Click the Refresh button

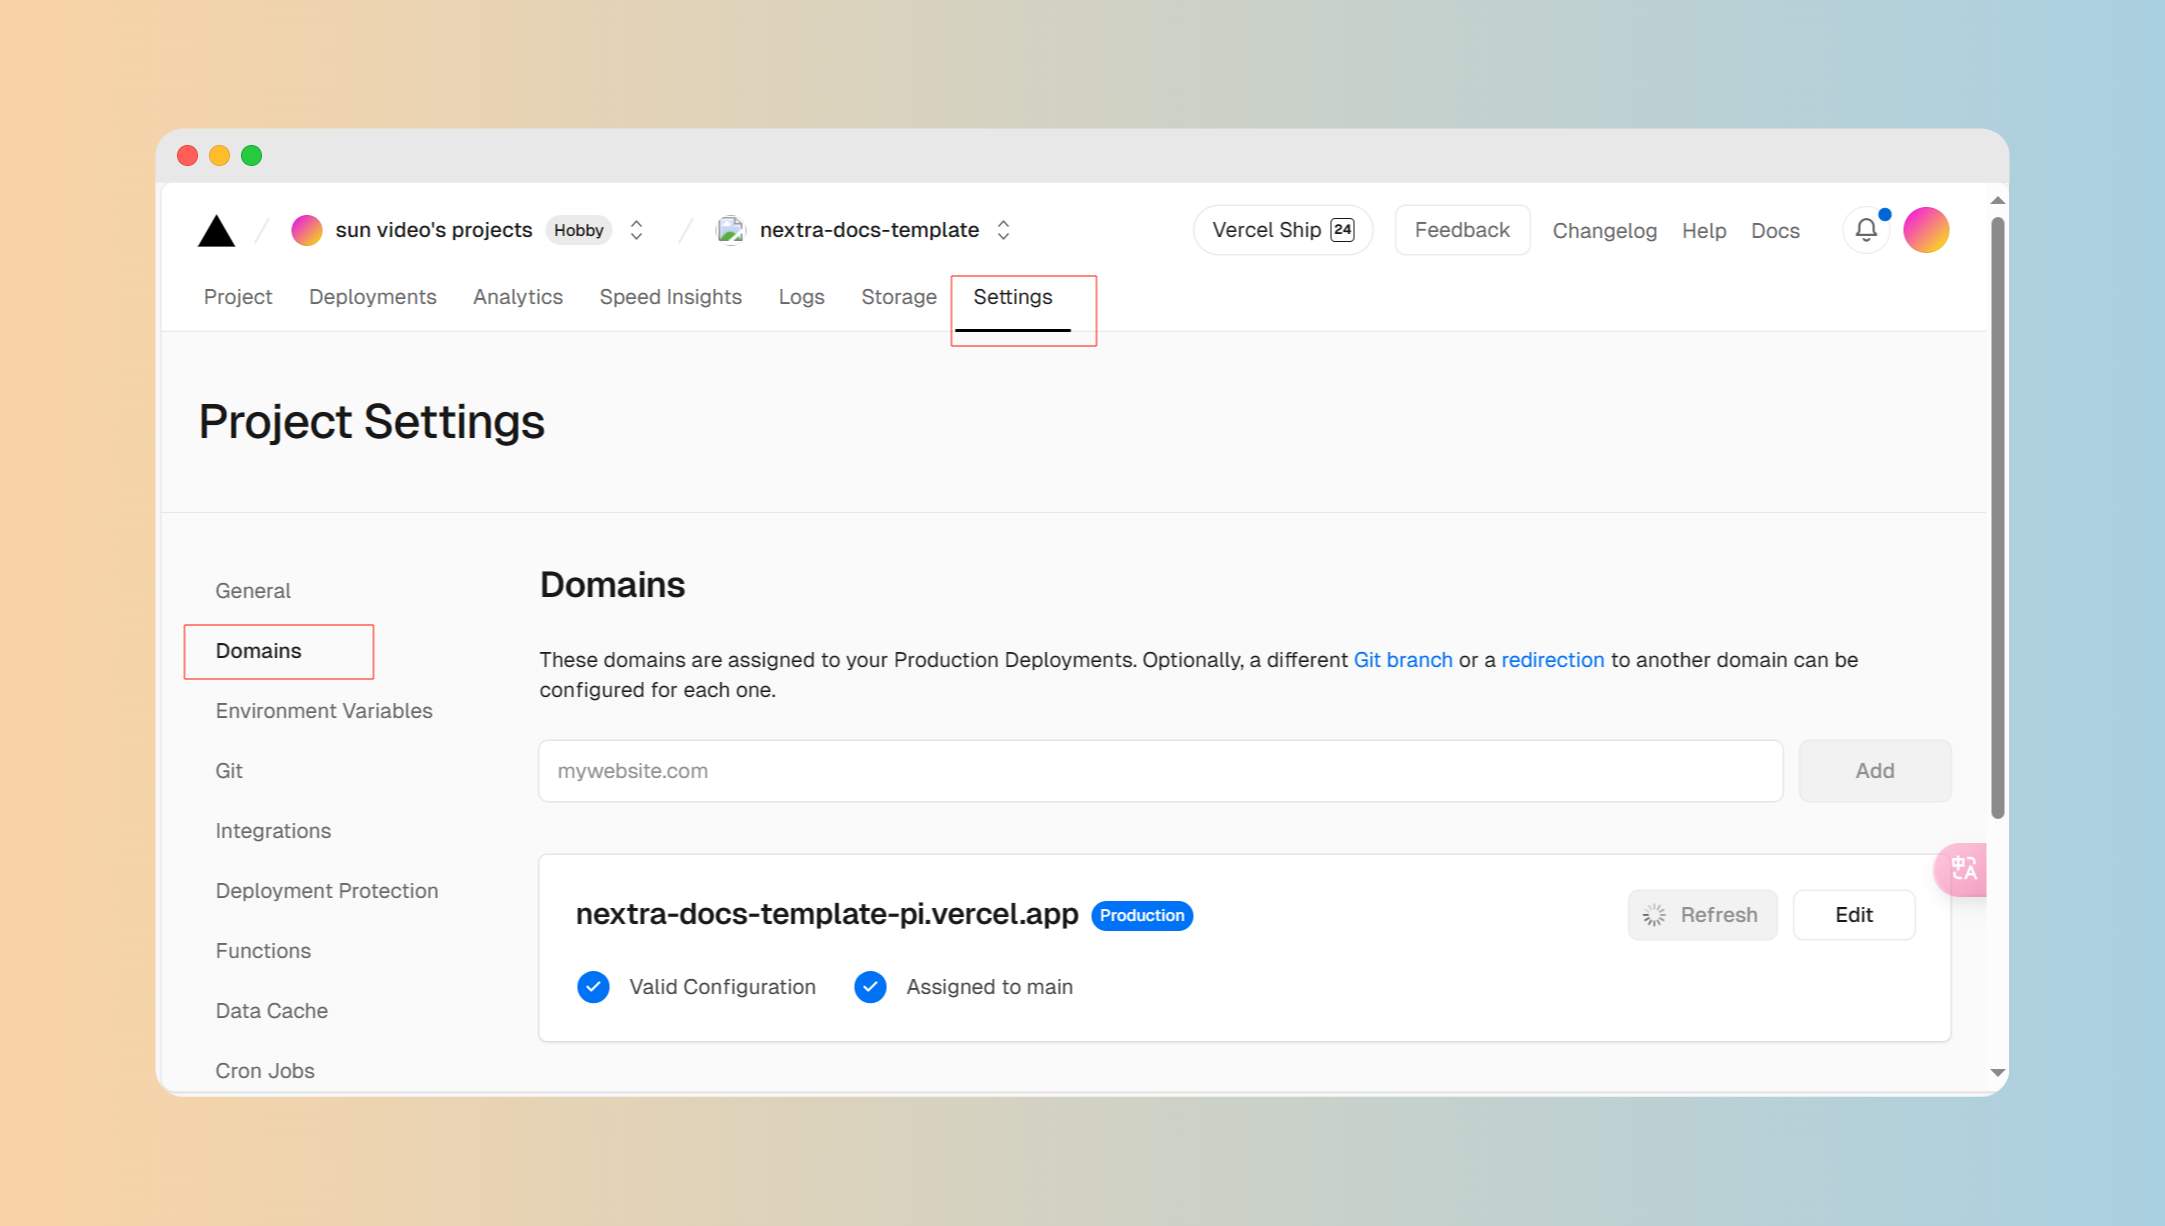coord(1702,915)
